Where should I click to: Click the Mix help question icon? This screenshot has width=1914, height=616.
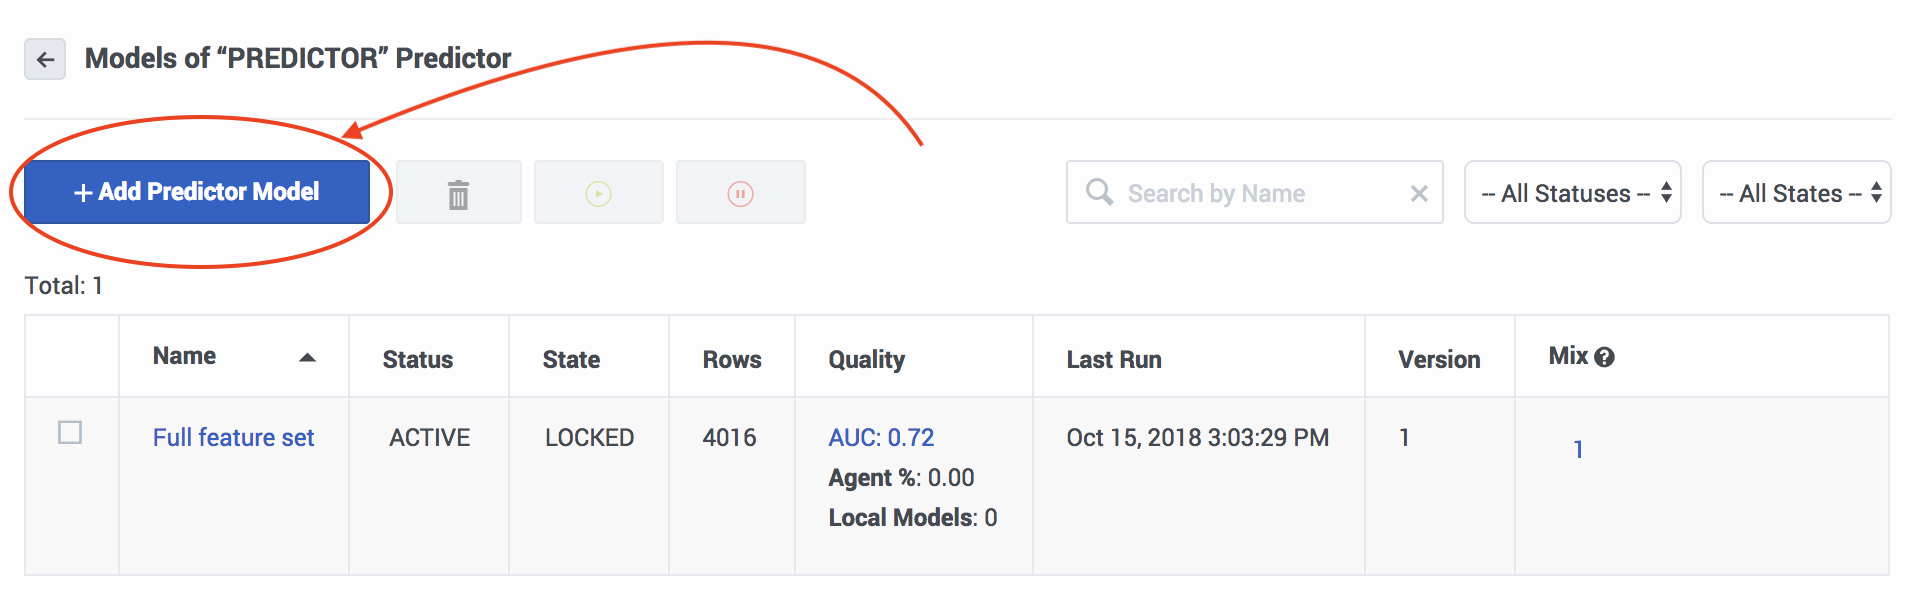[1605, 357]
